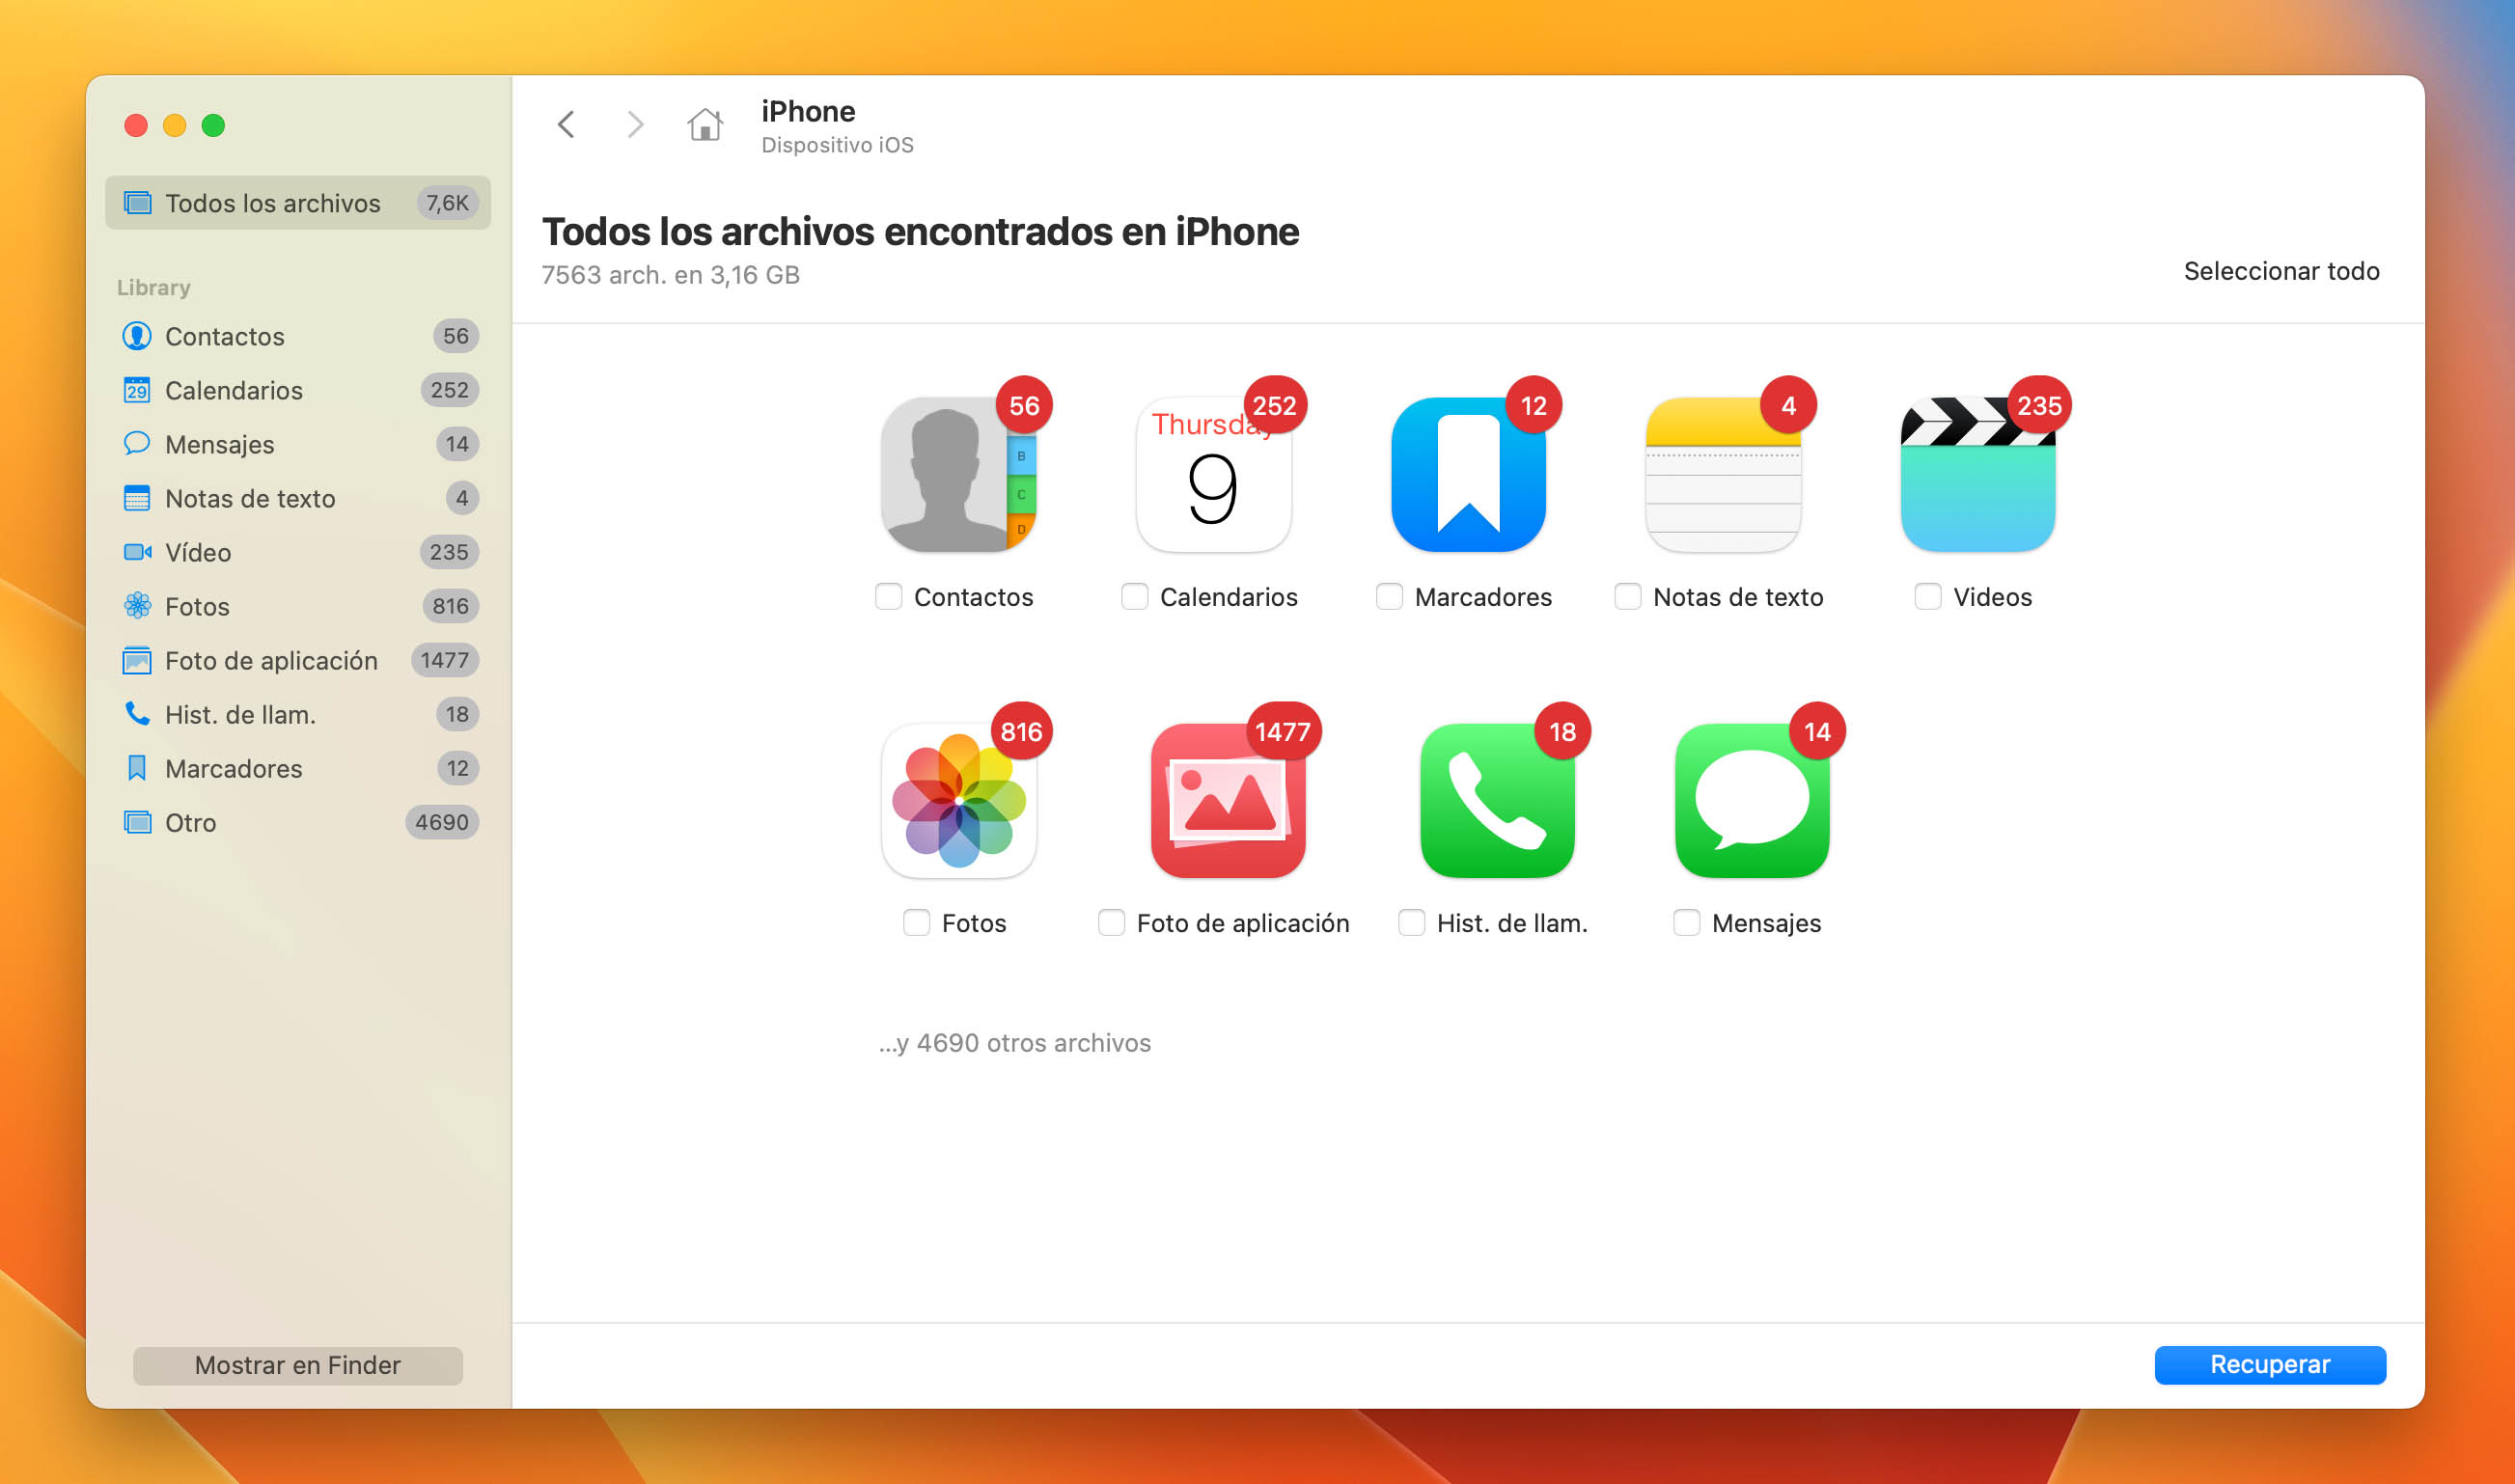Check the Hist. de llam. checkbox
2515x1484 pixels.
pos(1411,923)
